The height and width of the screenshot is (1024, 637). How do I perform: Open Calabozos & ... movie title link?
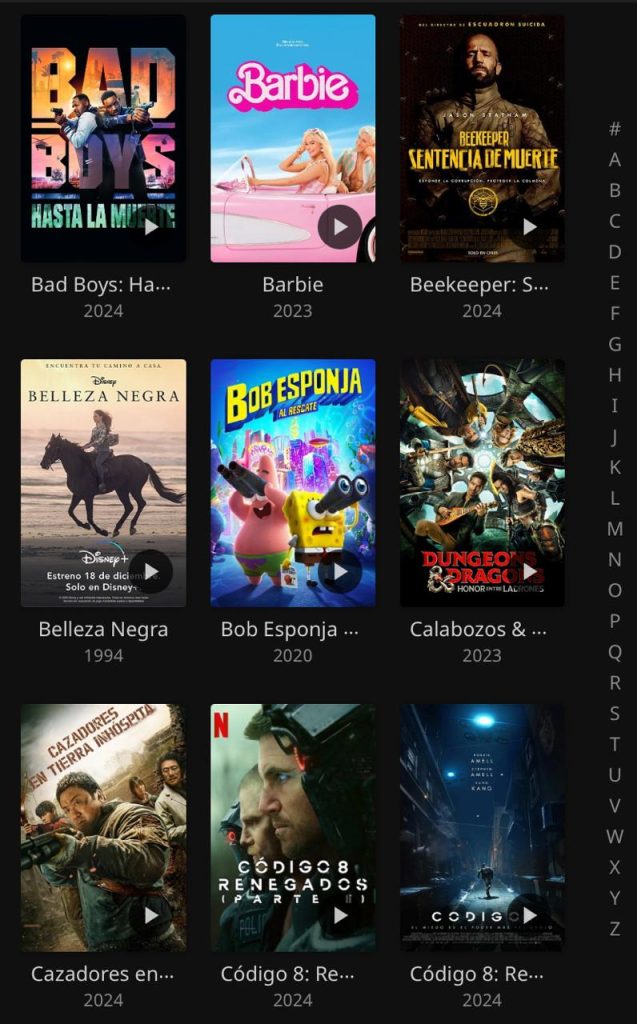(x=478, y=630)
